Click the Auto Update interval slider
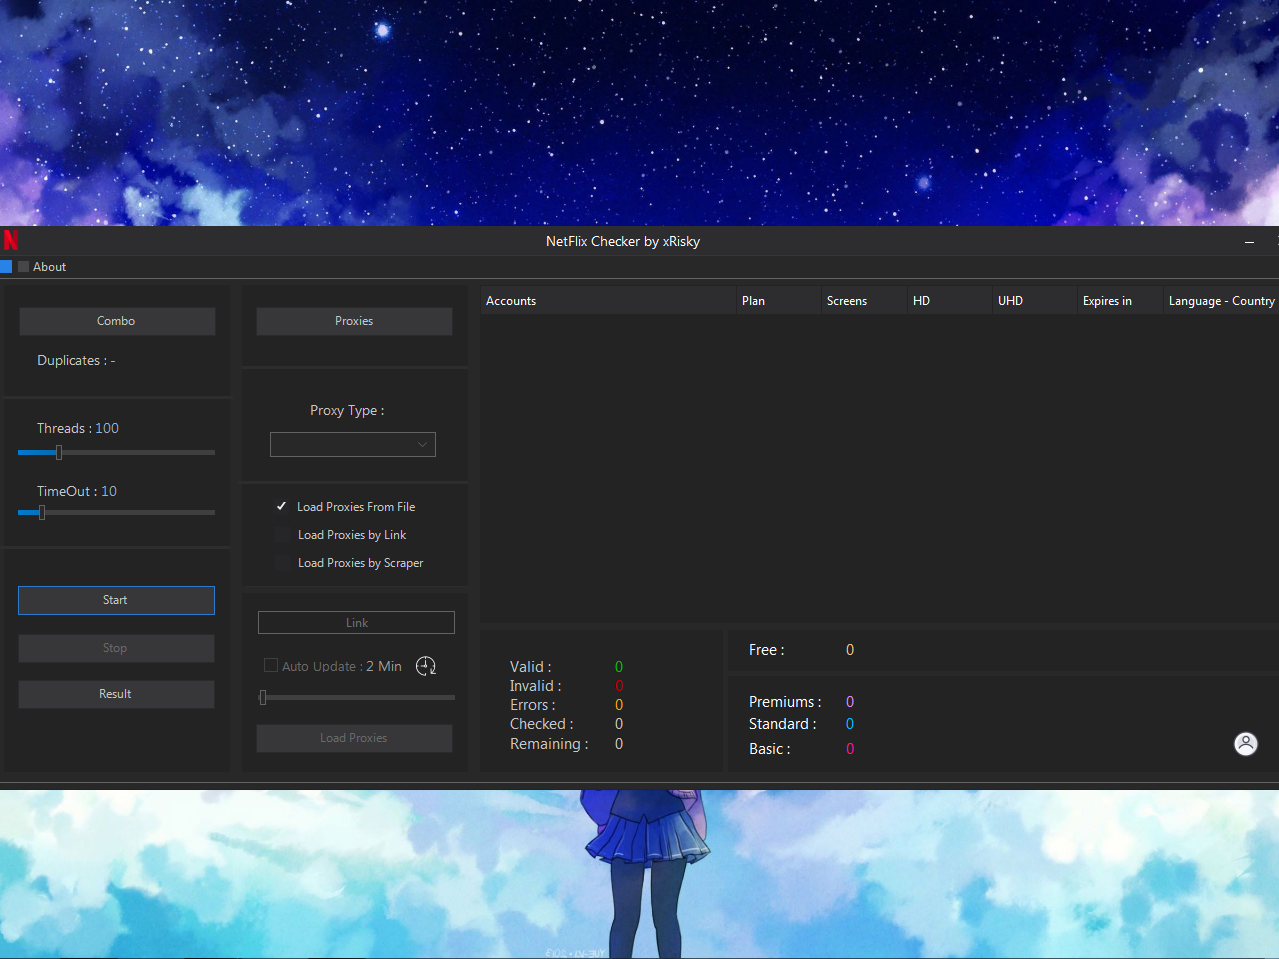This screenshot has height=959, width=1279. [357, 697]
